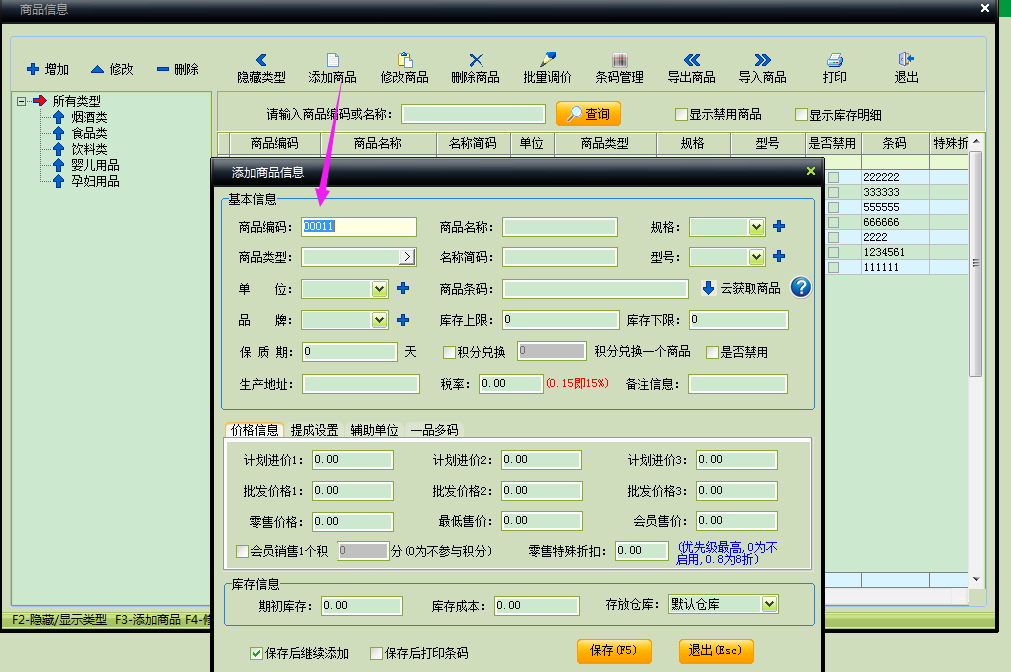The image size is (1011, 672).
Task: Focus the 商品编码 input field in dialog
Action: (358, 226)
